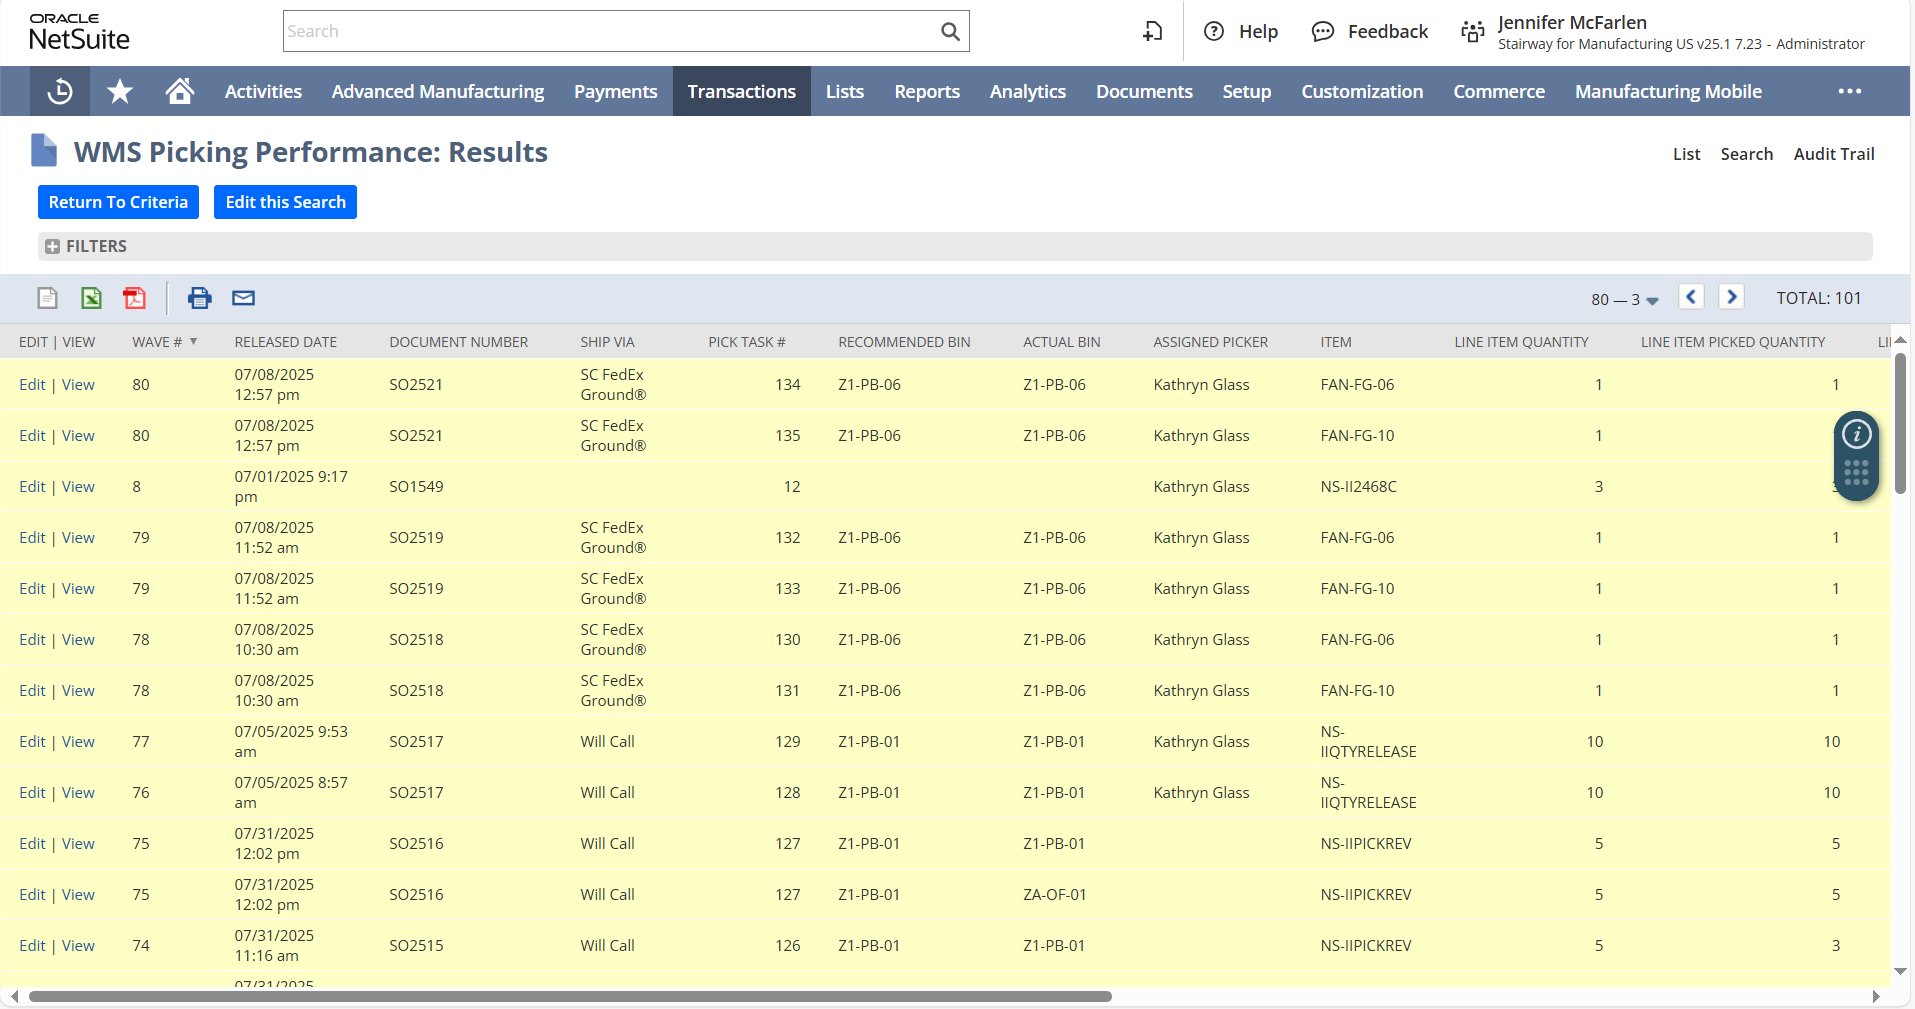
Task: Open the more menus ellipsis
Action: pyautogui.click(x=1850, y=92)
